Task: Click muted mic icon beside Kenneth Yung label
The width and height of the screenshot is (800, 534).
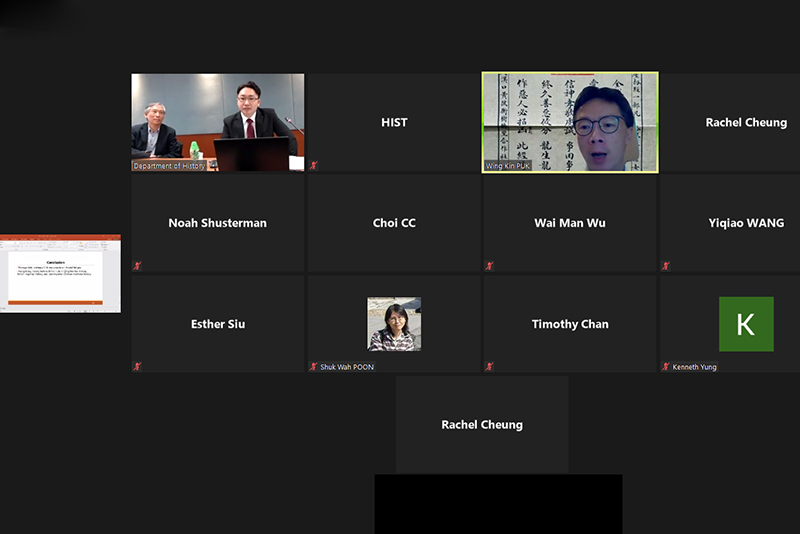Action: (666, 367)
